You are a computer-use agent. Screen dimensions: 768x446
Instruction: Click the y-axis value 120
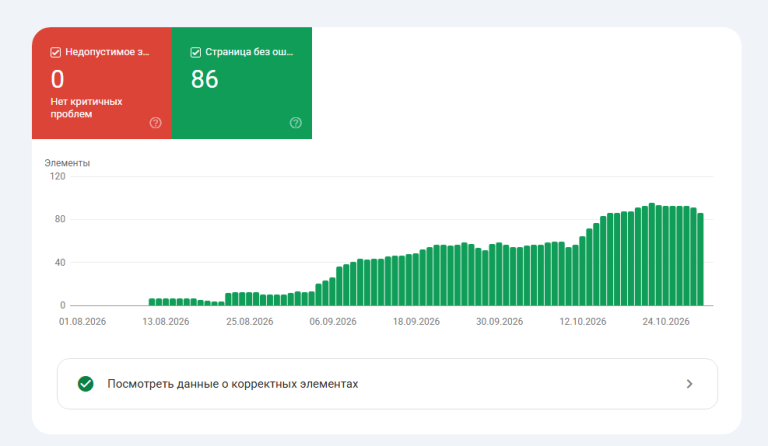pyautogui.click(x=57, y=176)
